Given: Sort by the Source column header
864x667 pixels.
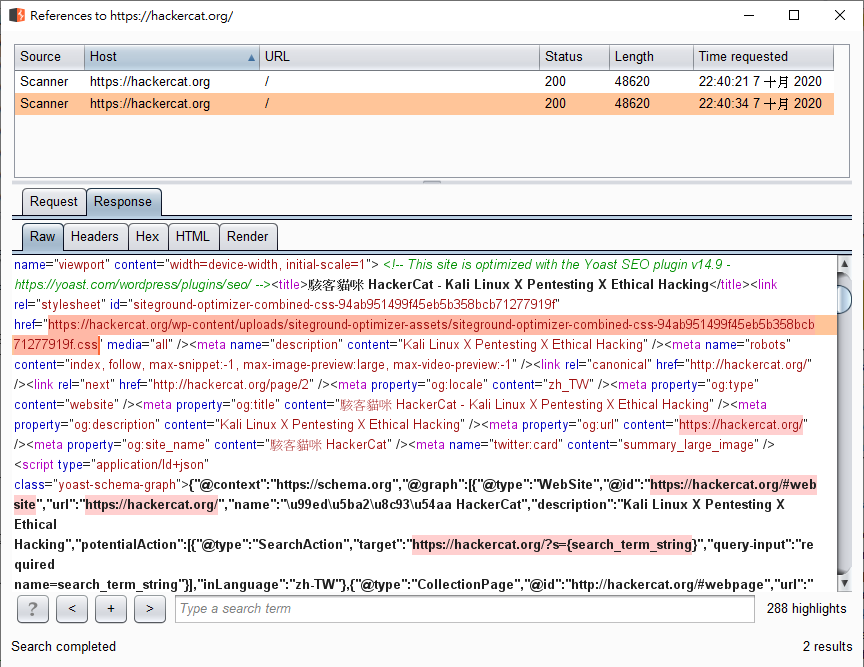Looking at the screenshot, I should click(49, 57).
